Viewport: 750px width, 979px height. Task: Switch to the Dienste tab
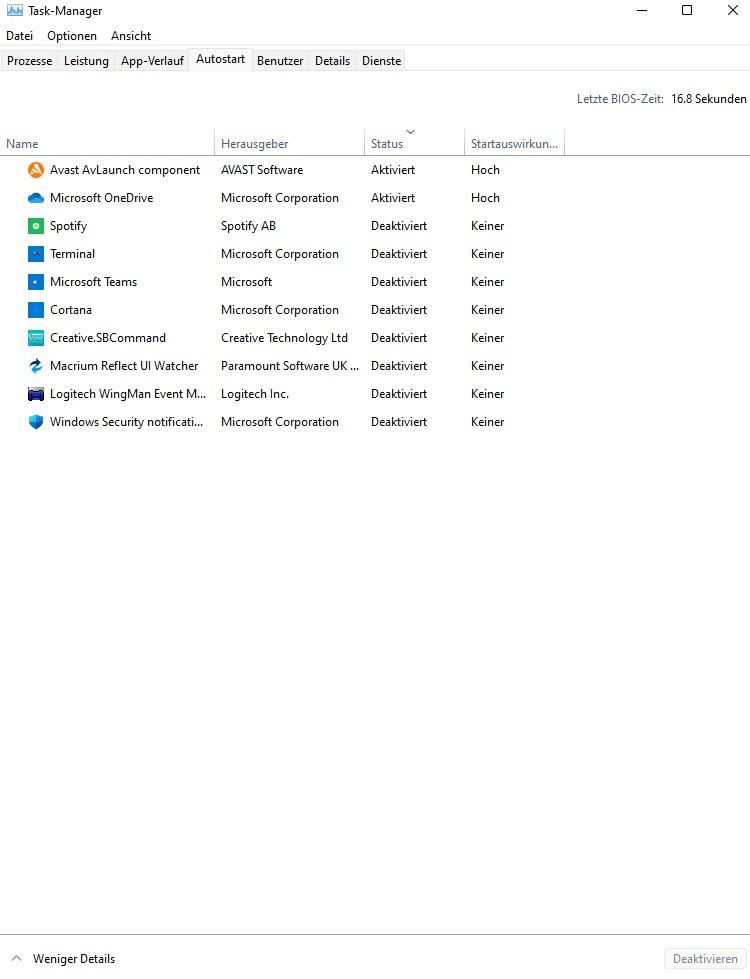(382, 61)
